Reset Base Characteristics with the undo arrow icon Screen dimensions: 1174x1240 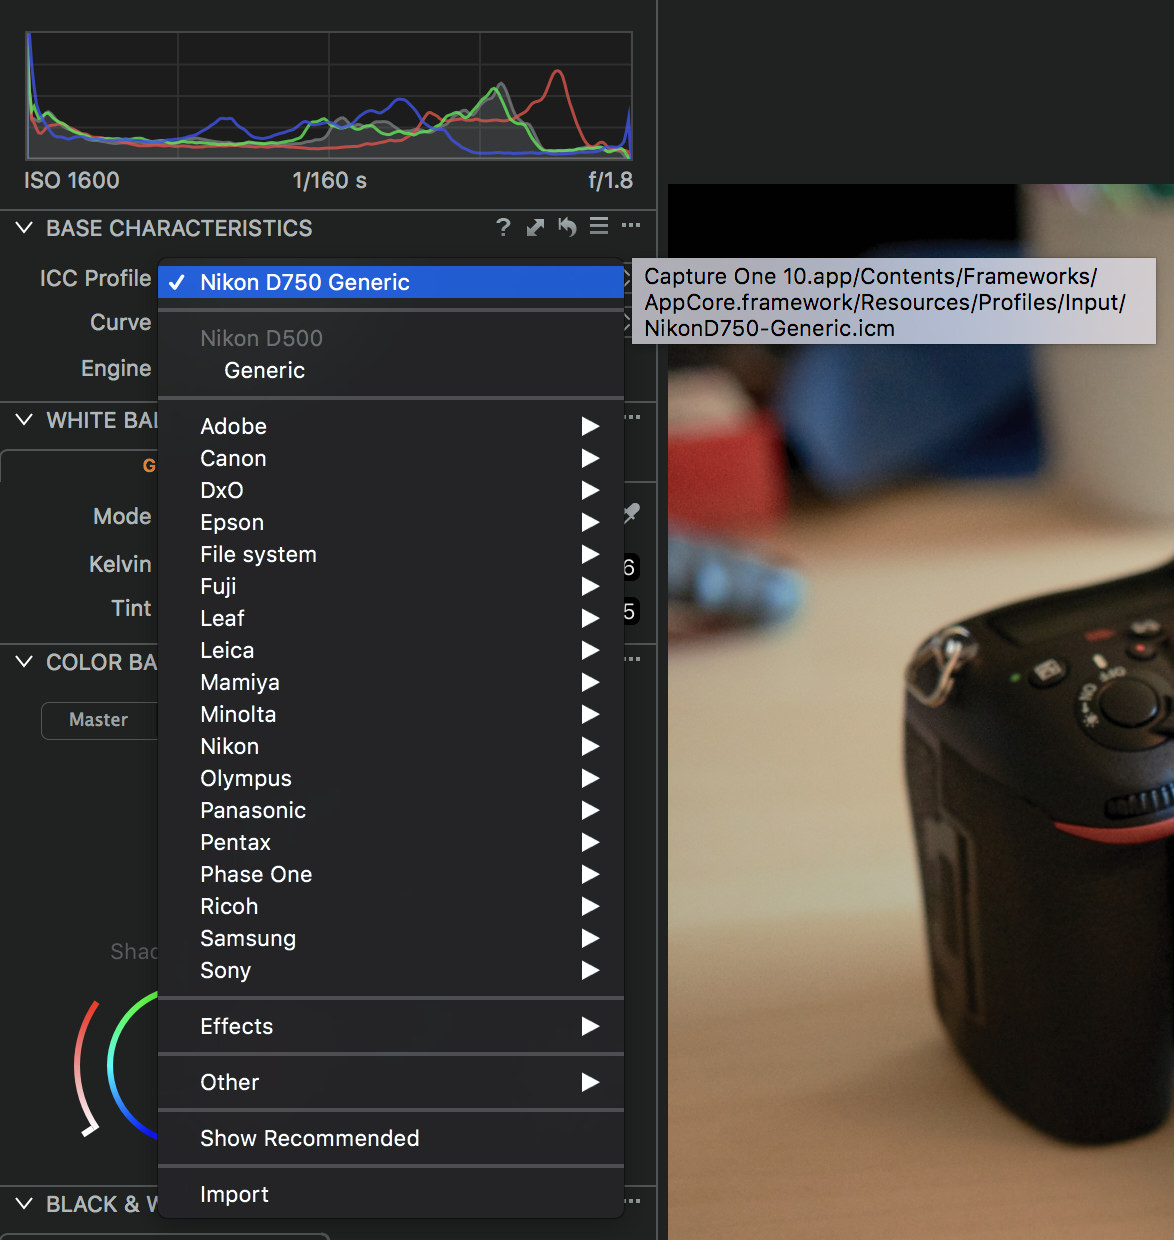[567, 227]
